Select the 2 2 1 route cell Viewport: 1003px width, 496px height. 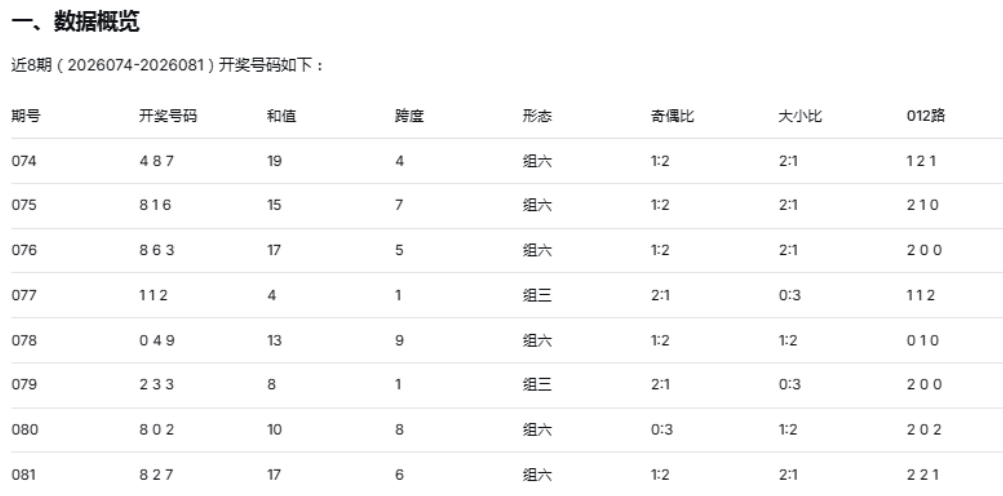(x=921, y=476)
